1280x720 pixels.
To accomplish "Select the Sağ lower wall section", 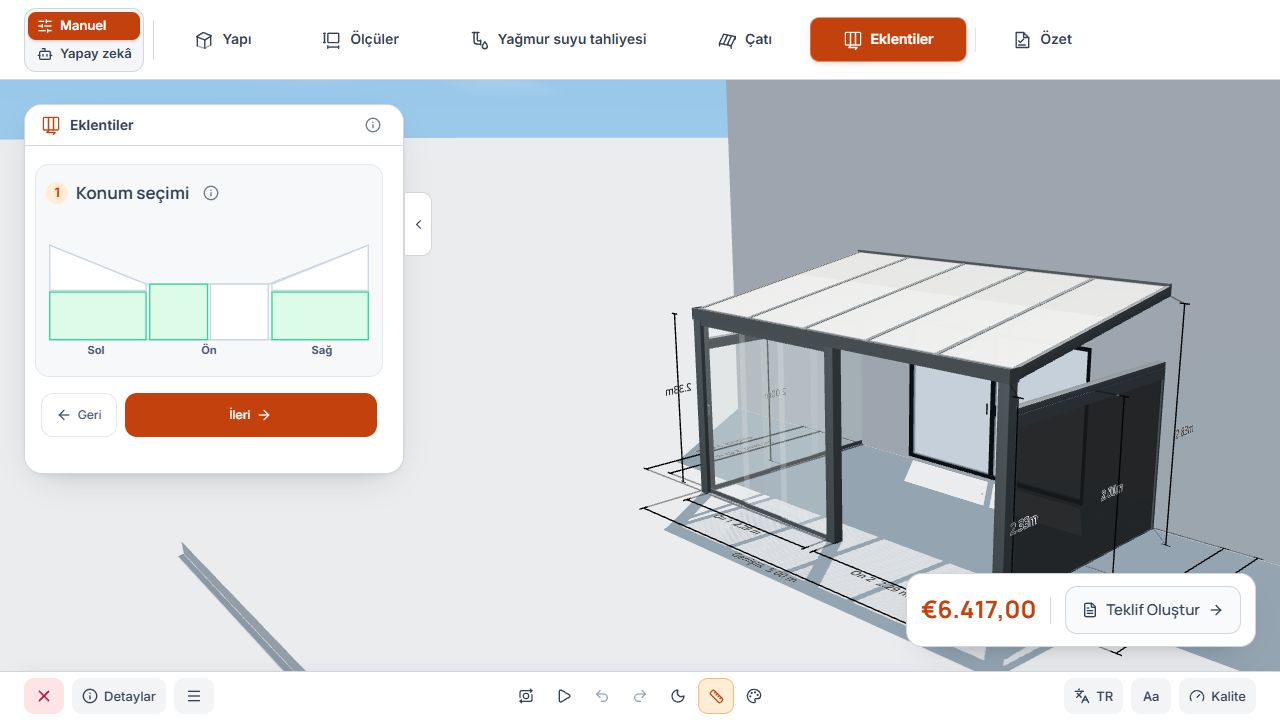I will (x=320, y=316).
